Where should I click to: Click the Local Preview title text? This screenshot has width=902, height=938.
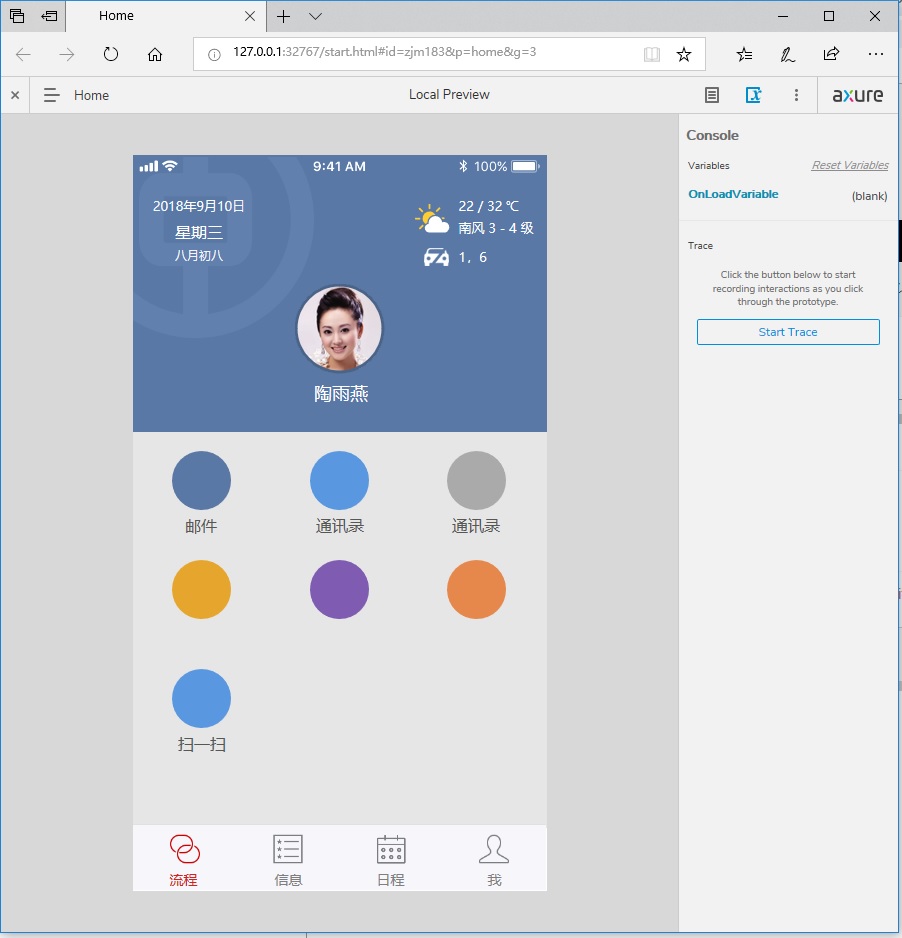pos(449,95)
